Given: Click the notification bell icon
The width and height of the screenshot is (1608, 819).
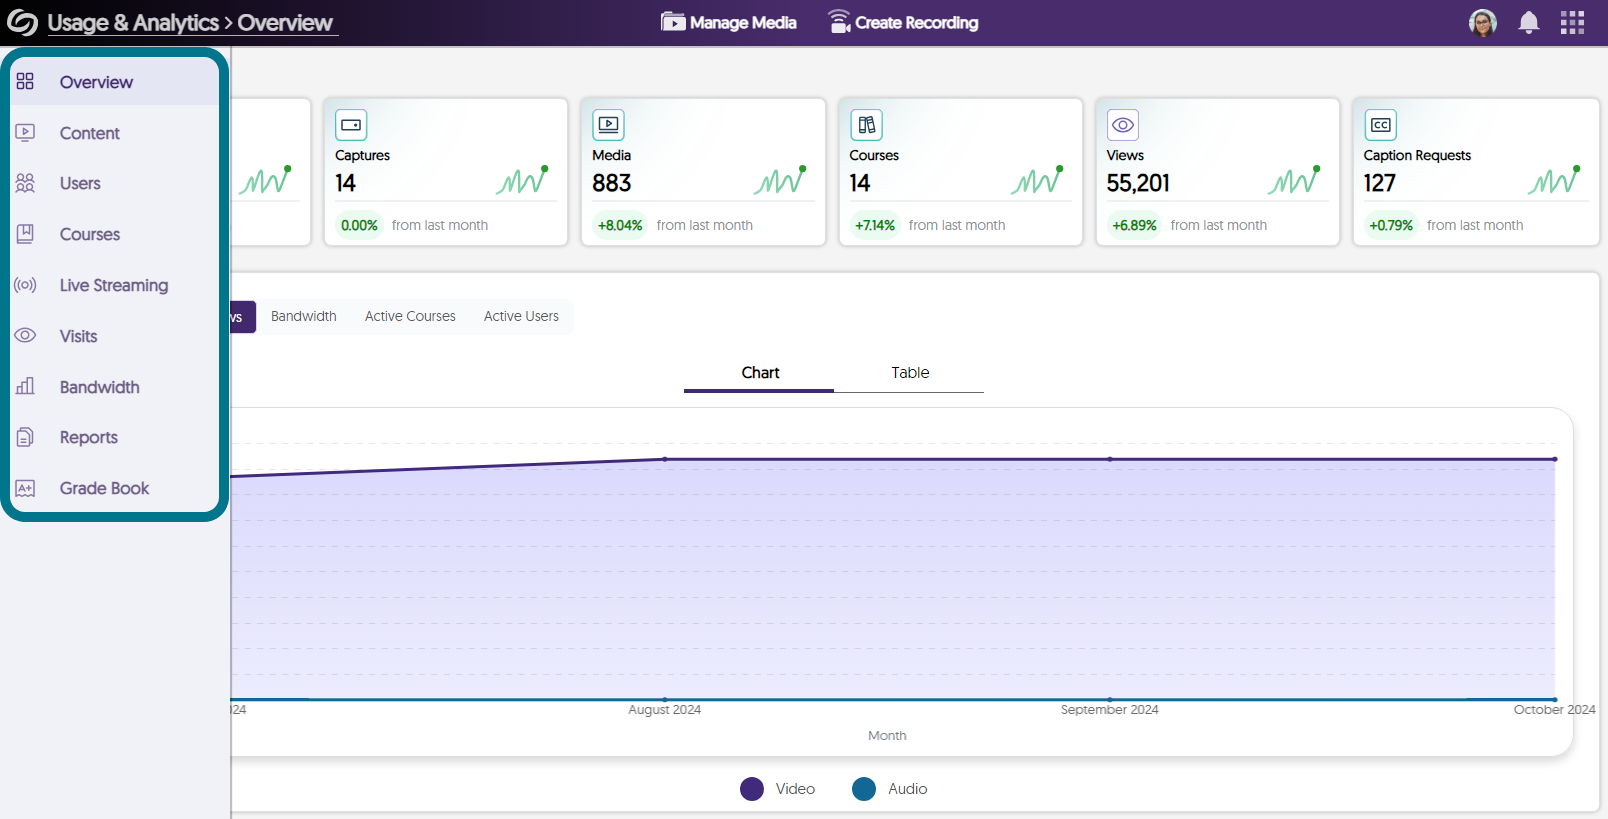Looking at the screenshot, I should pos(1528,23).
